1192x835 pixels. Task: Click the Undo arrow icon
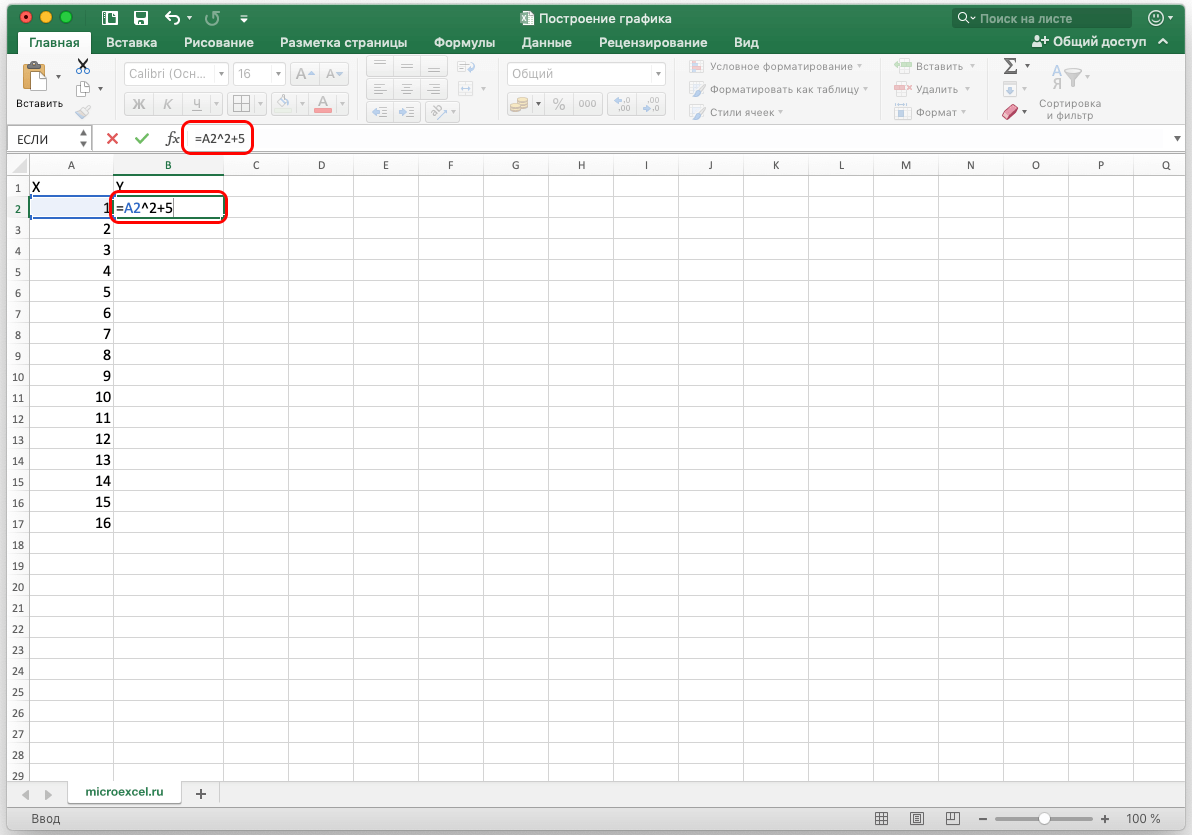click(x=173, y=18)
